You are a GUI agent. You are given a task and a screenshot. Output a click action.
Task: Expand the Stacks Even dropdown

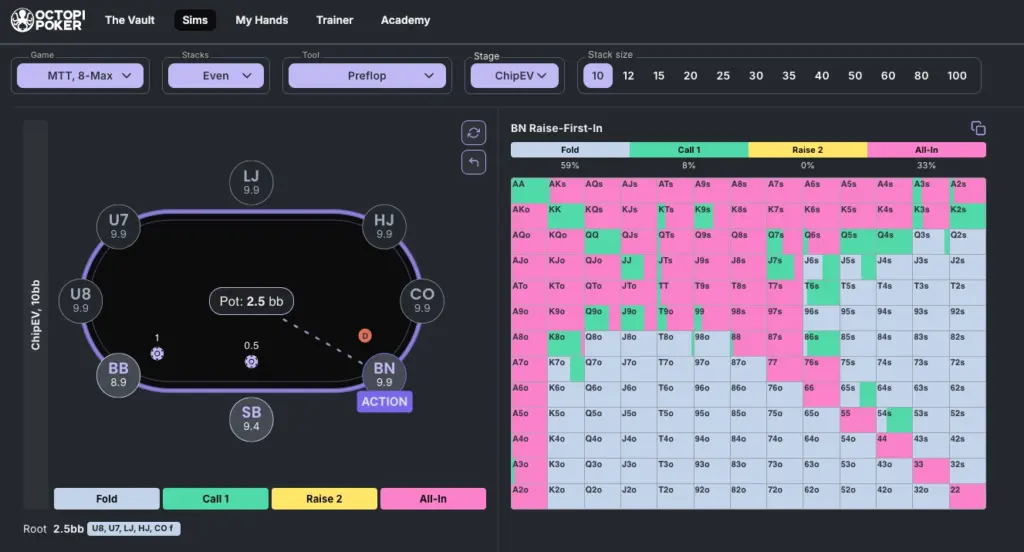[x=216, y=76]
